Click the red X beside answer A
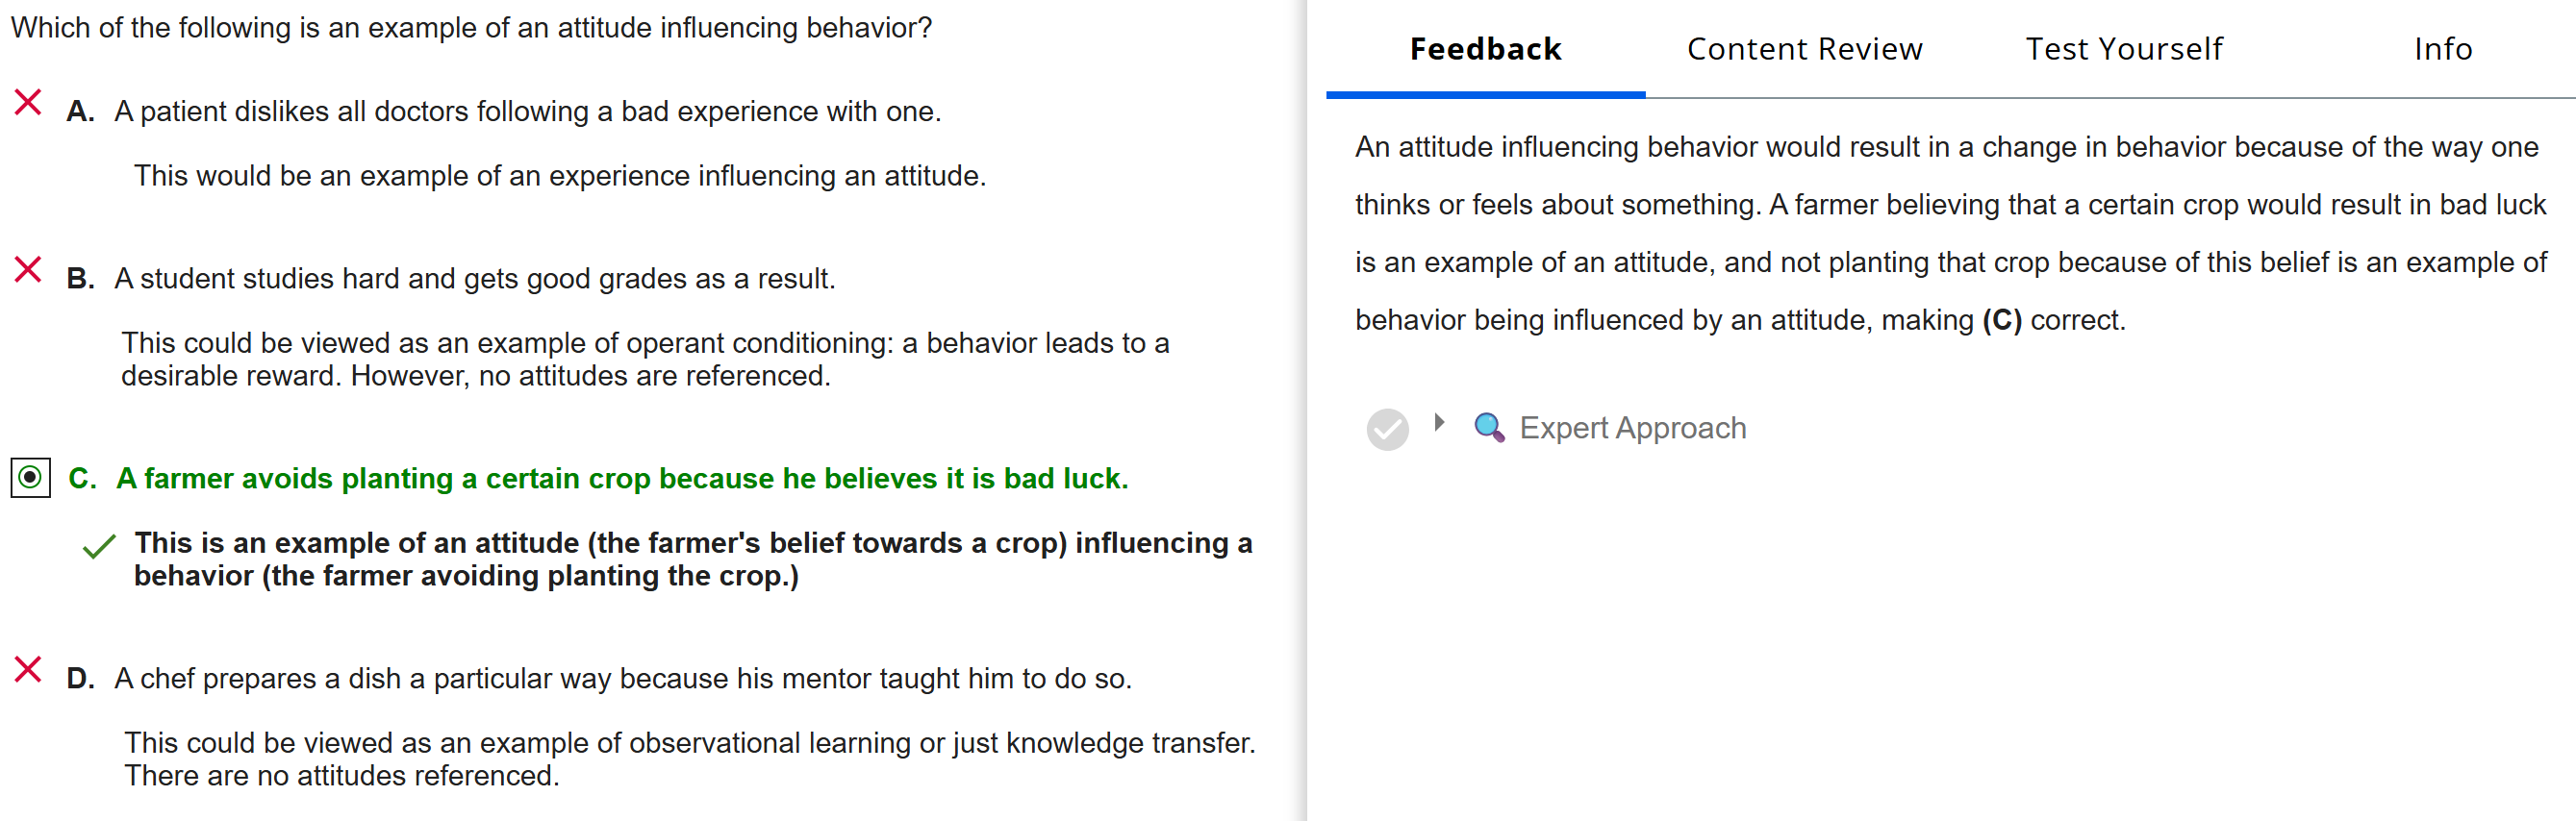2576x821 pixels. tap(28, 103)
